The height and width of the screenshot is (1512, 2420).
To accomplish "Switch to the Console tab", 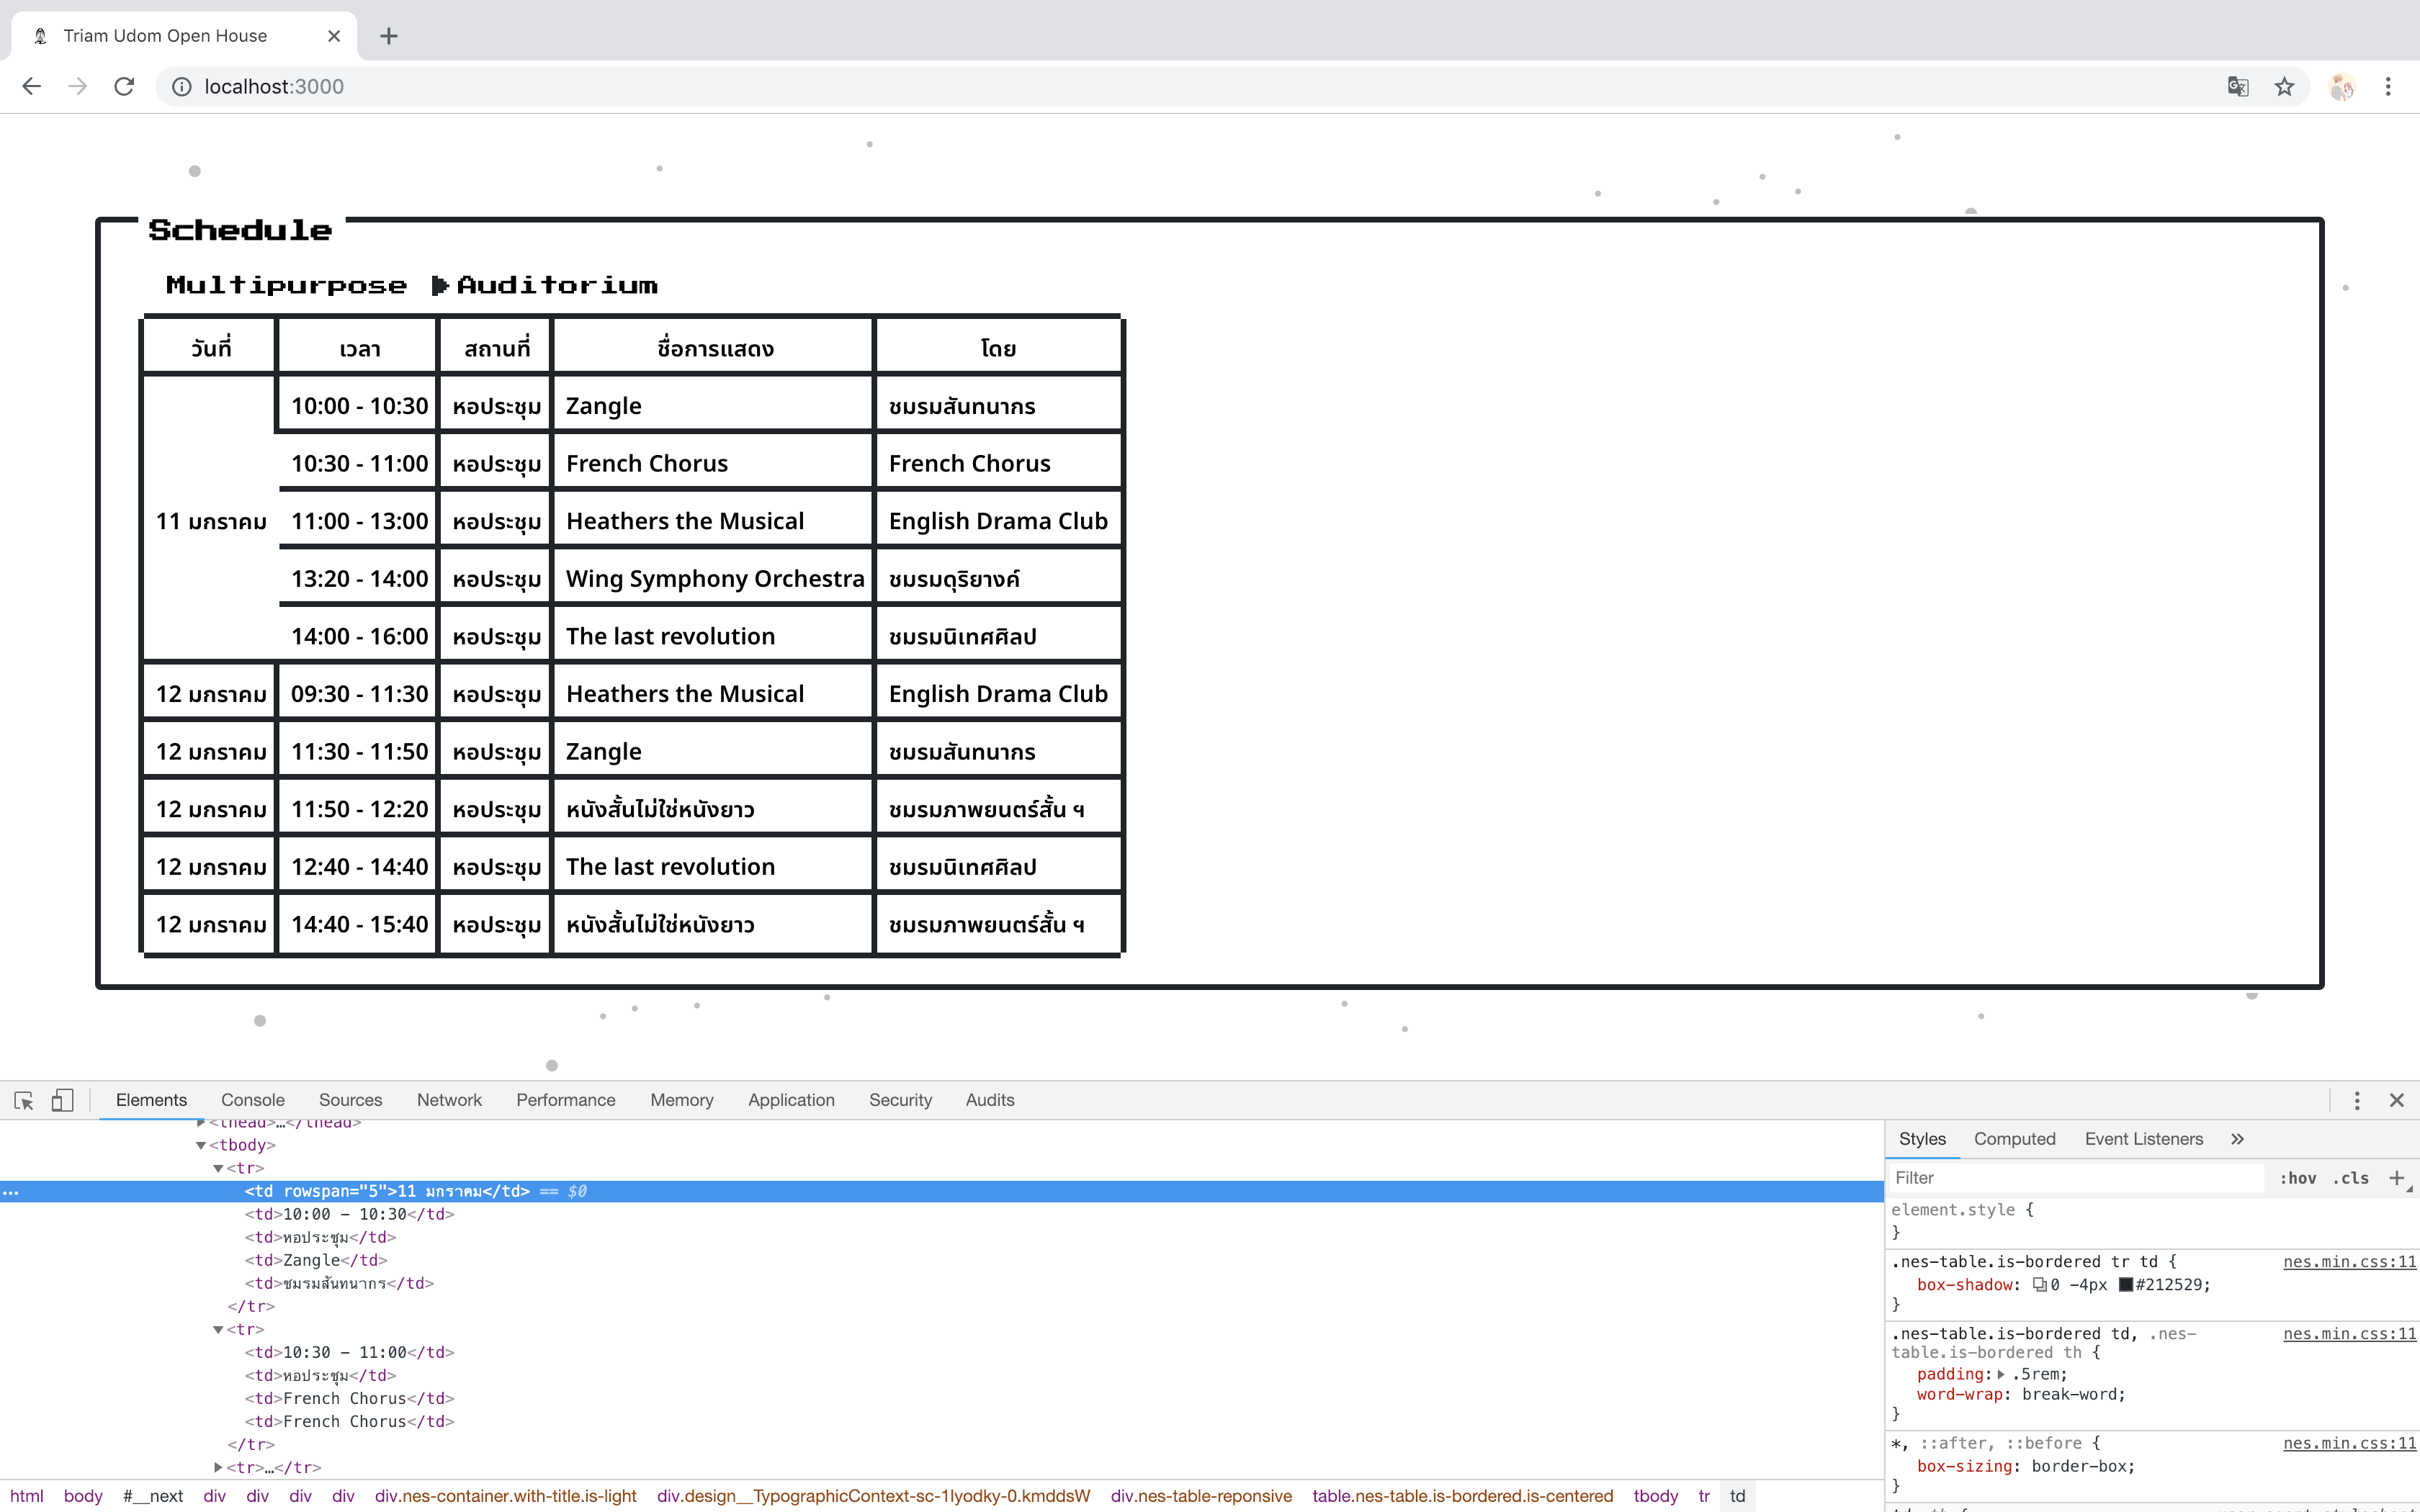I will (x=253, y=1100).
